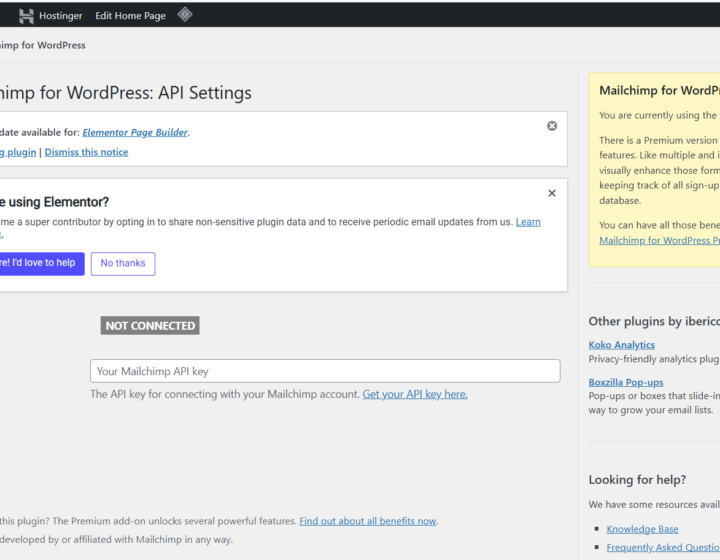Click the NOT CONNECTED status badge
This screenshot has height=560, width=720.
click(x=150, y=326)
